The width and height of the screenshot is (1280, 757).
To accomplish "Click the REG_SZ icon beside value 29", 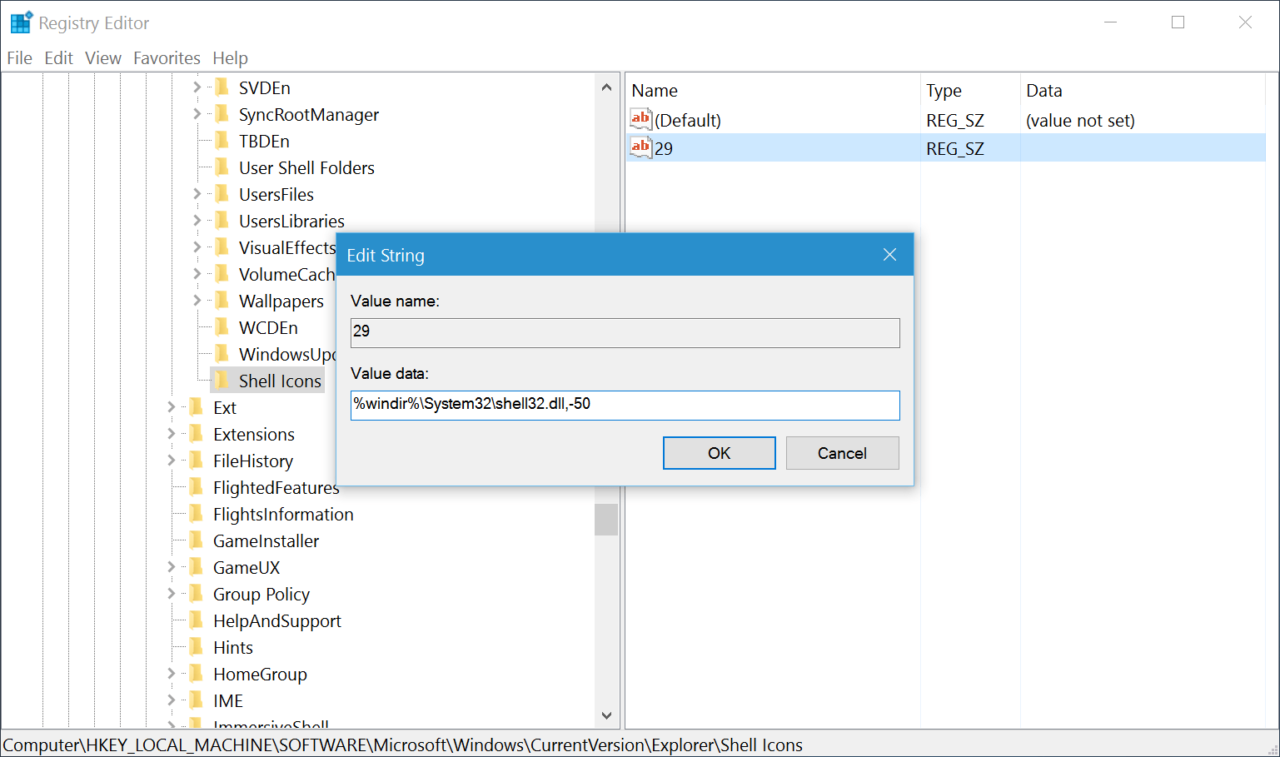I will 640,147.
